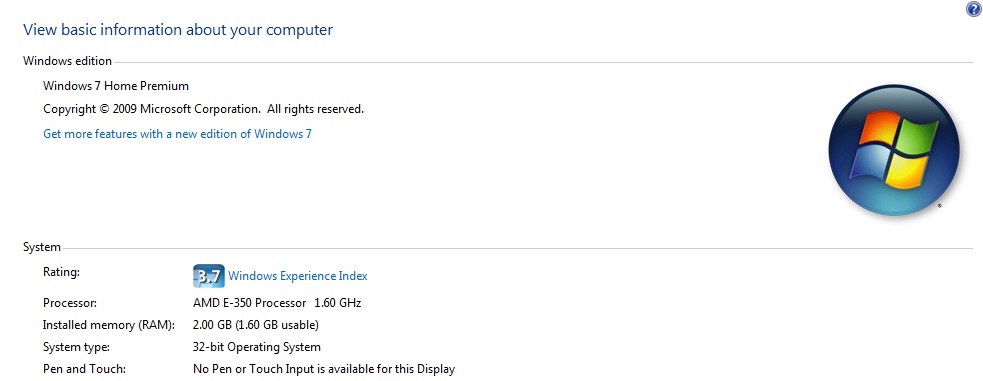The width and height of the screenshot is (983, 381).
Task: Select the Windows edition section header
Action: point(68,61)
